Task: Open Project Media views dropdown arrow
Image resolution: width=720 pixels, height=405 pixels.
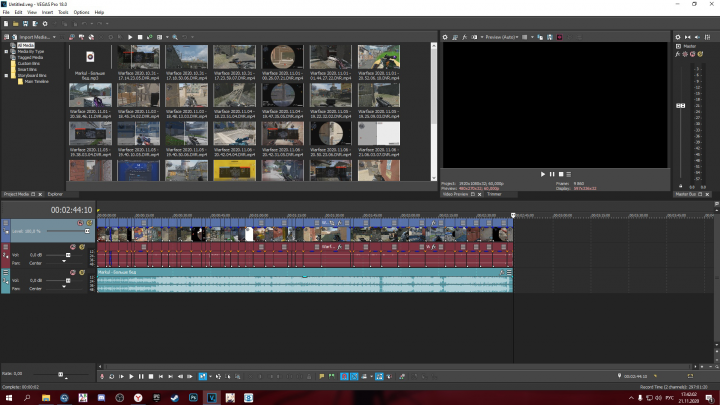Action: (167, 37)
